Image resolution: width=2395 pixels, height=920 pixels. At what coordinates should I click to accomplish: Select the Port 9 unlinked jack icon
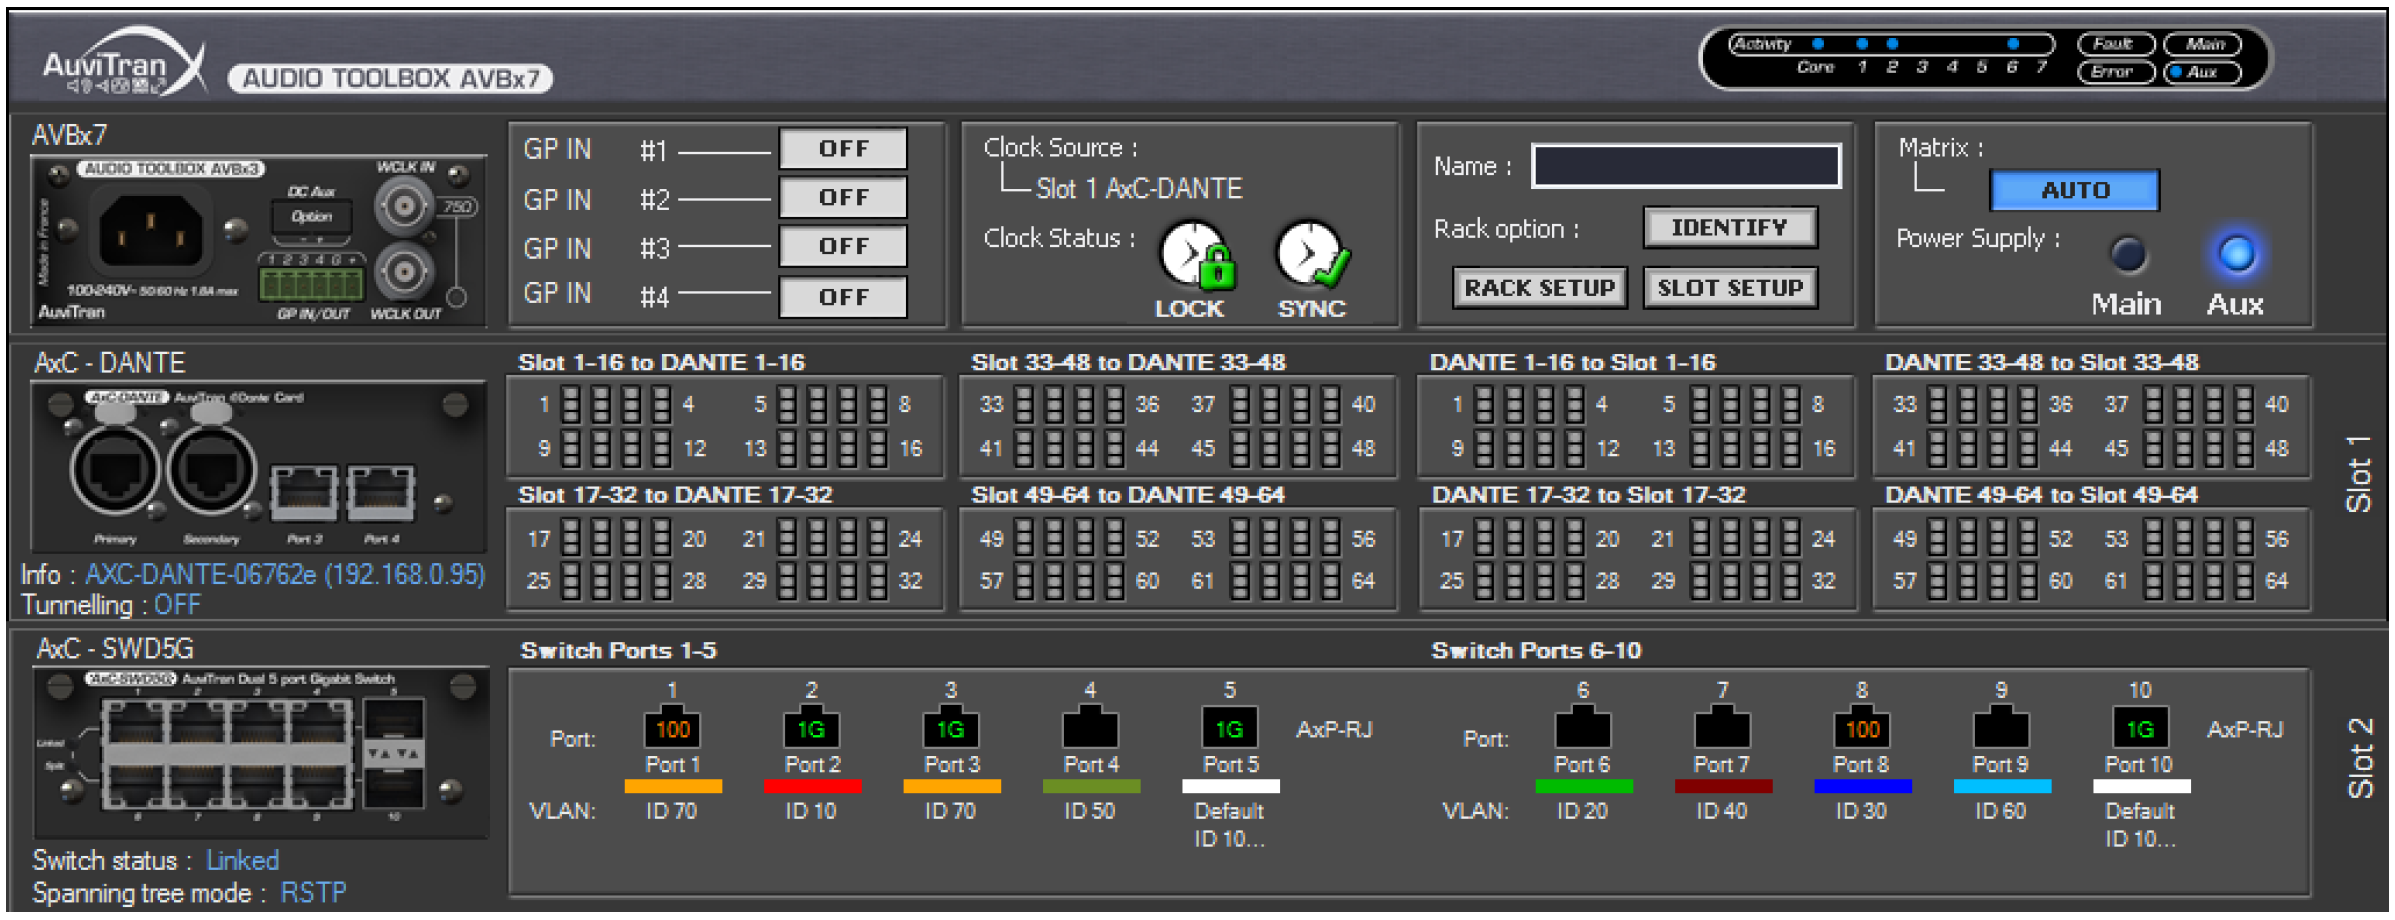(2001, 727)
